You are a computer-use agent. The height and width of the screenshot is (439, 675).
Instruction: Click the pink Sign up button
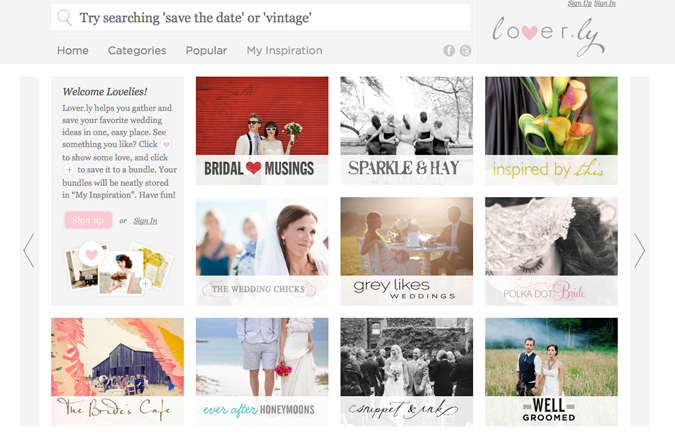[x=88, y=220]
